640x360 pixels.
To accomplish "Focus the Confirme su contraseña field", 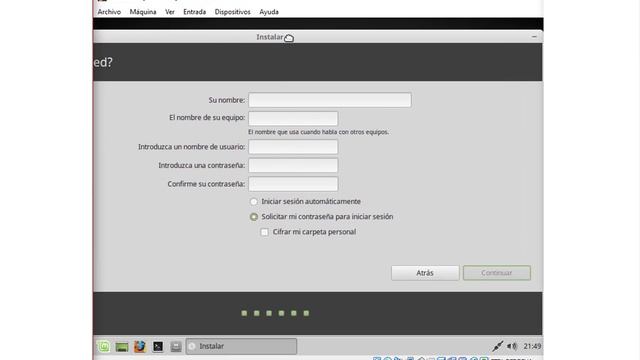I will coord(293,184).
